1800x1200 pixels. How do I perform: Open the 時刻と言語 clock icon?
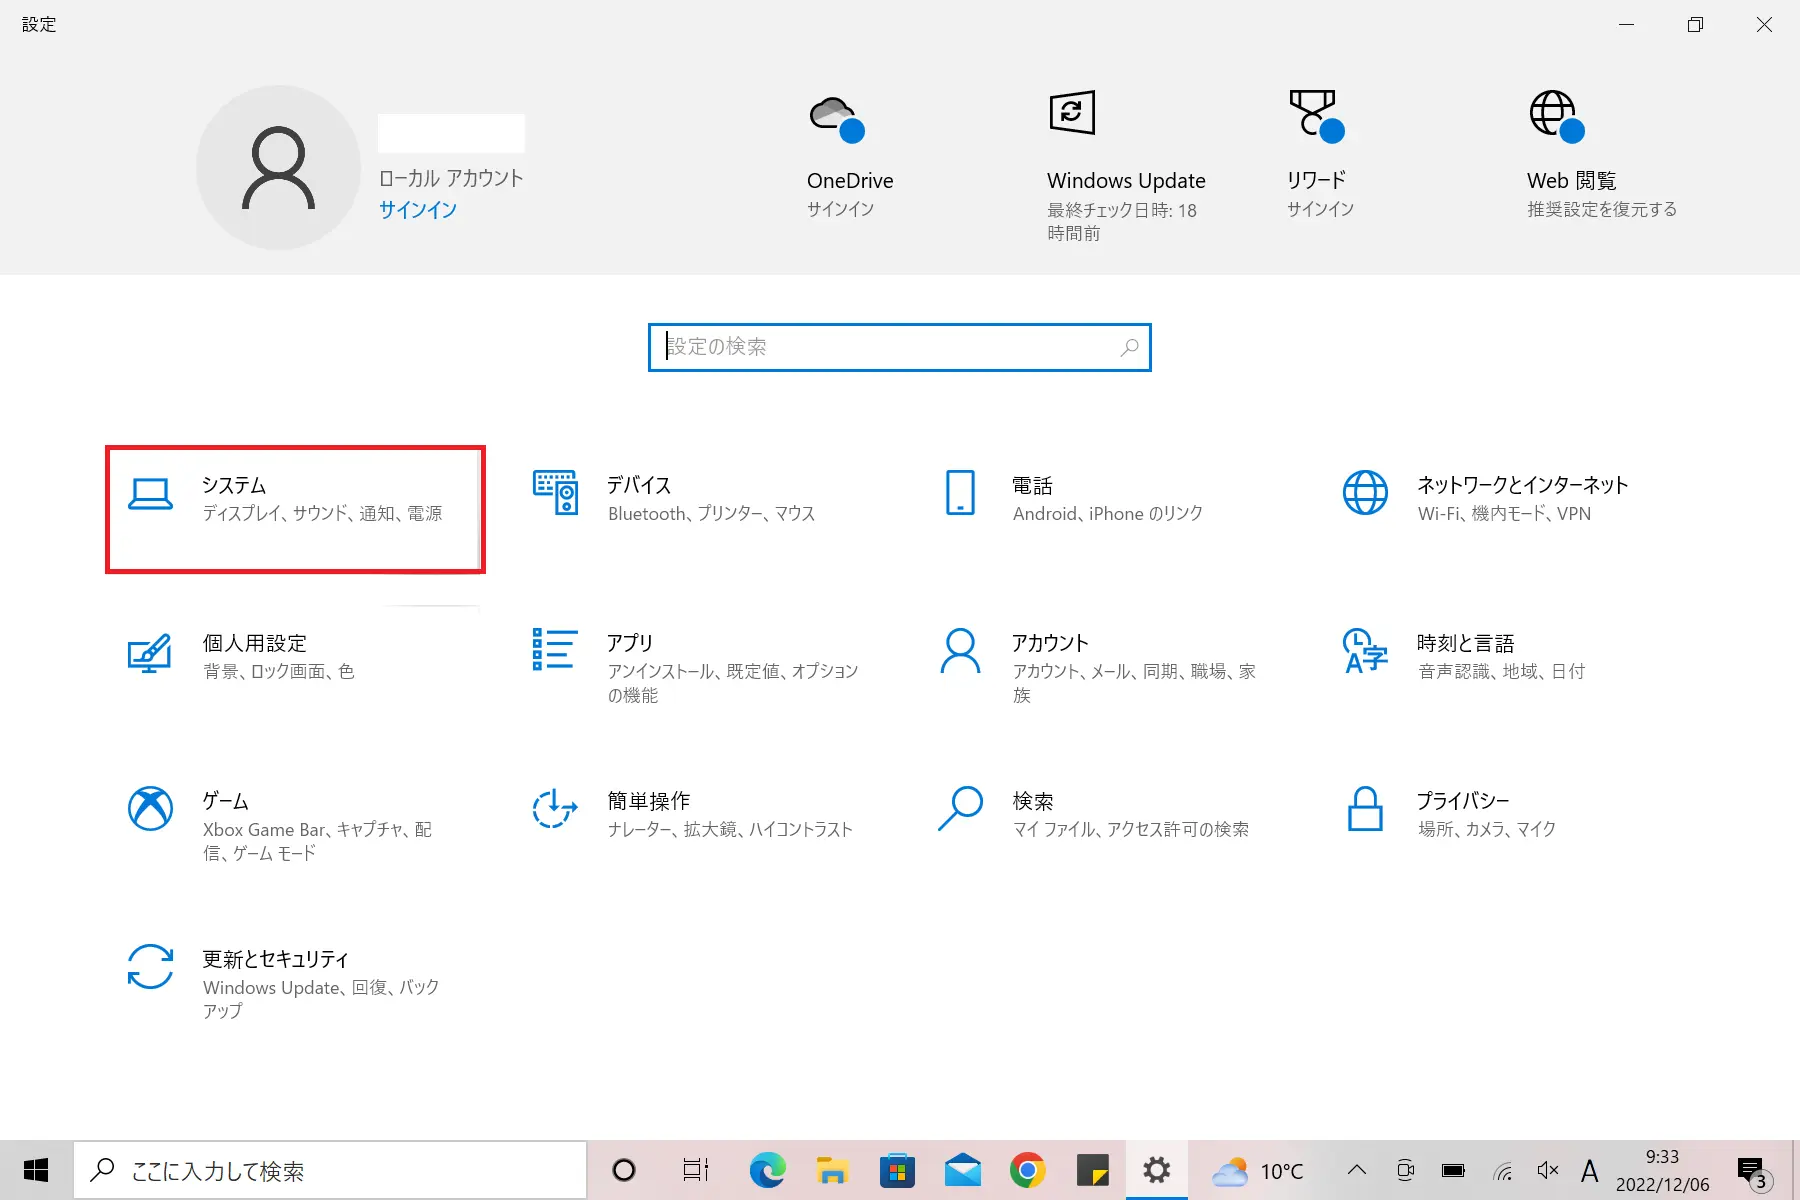point(1365,651)
